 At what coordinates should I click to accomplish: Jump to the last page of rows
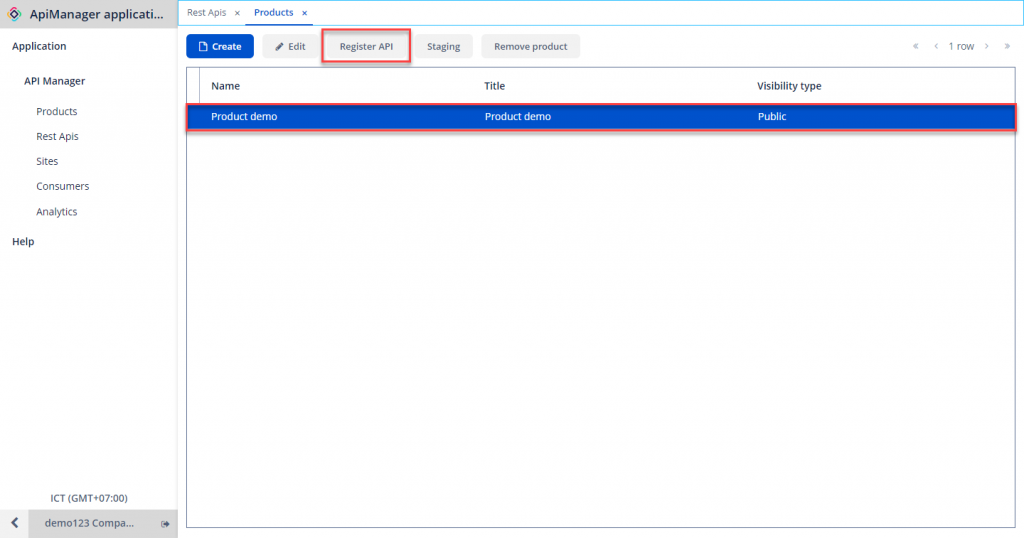coord(1007,46)
